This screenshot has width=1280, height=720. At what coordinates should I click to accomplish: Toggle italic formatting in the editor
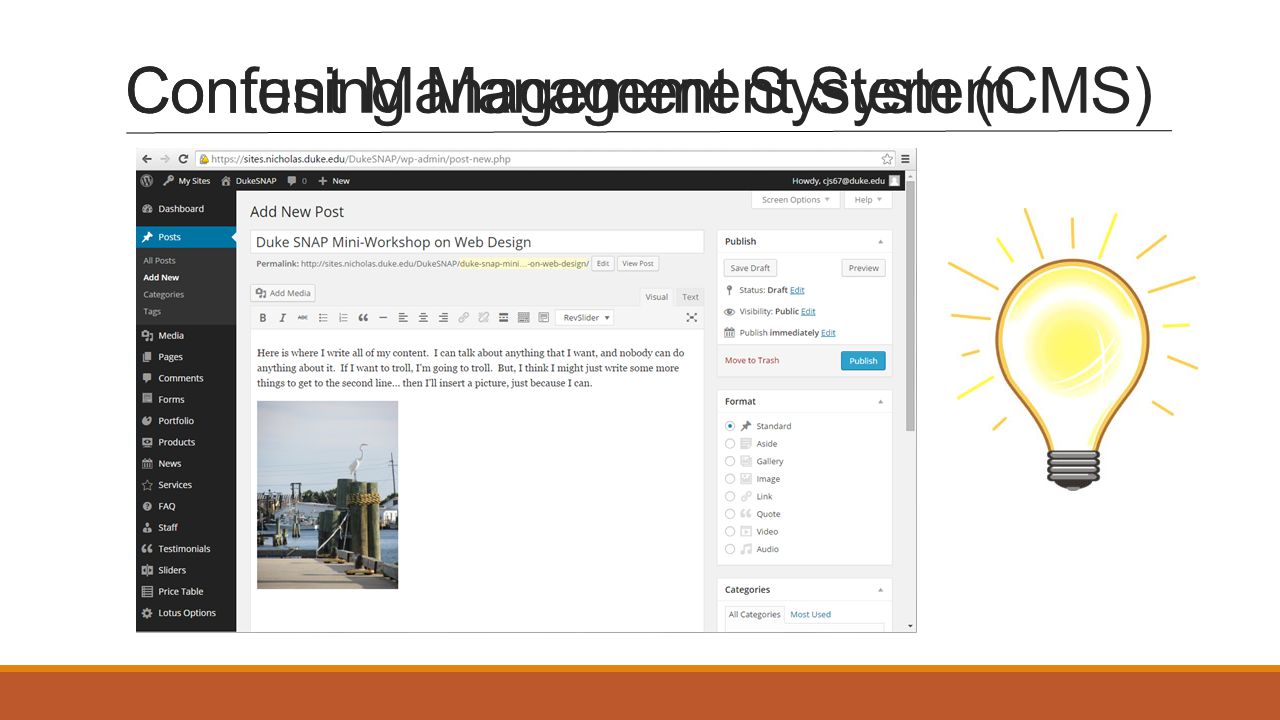pos(283,317)
